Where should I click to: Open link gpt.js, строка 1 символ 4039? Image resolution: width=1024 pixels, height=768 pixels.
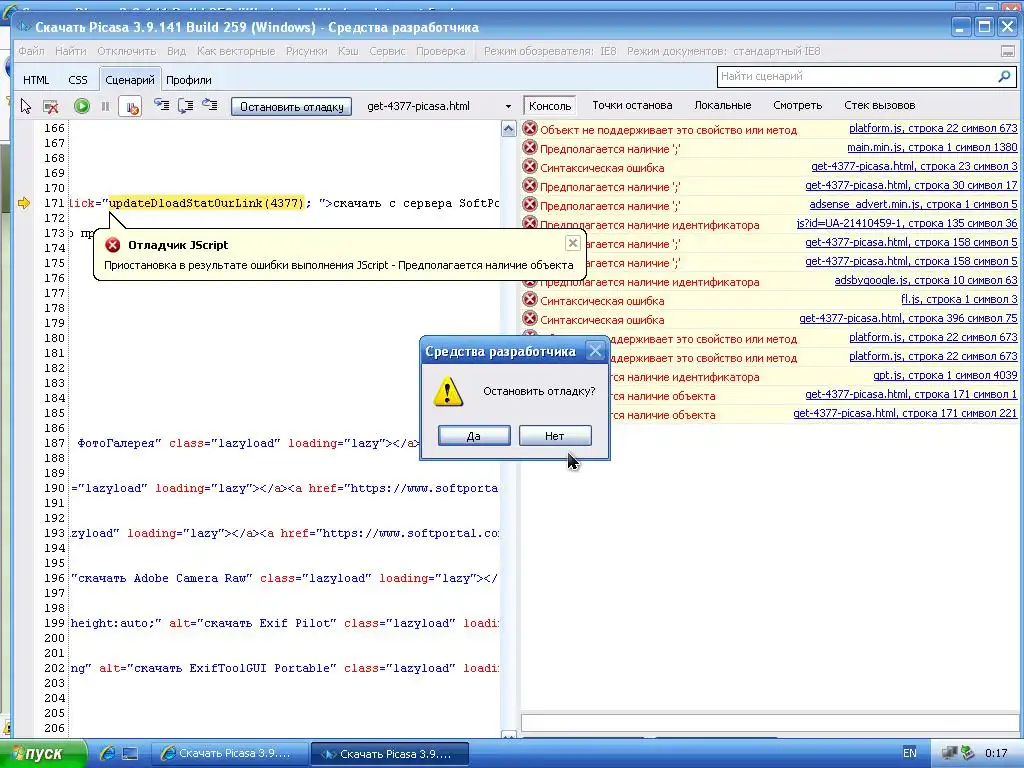click(945, 376)
